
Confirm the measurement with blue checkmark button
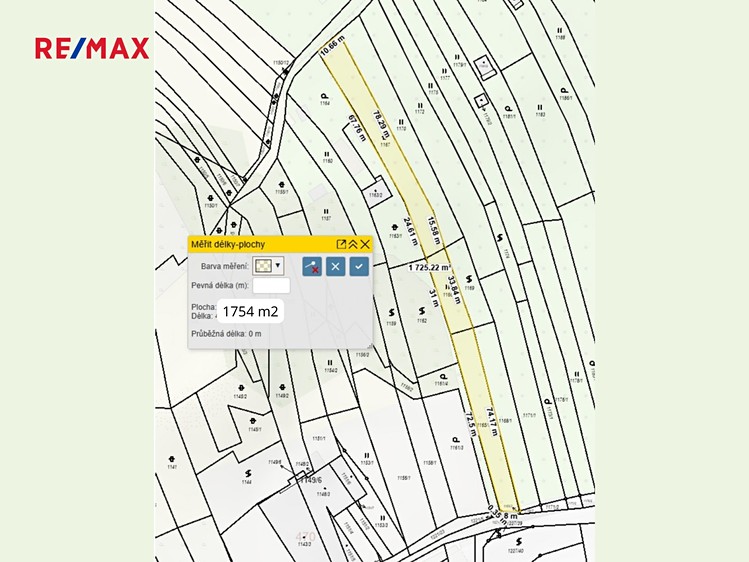coord(359,266)
